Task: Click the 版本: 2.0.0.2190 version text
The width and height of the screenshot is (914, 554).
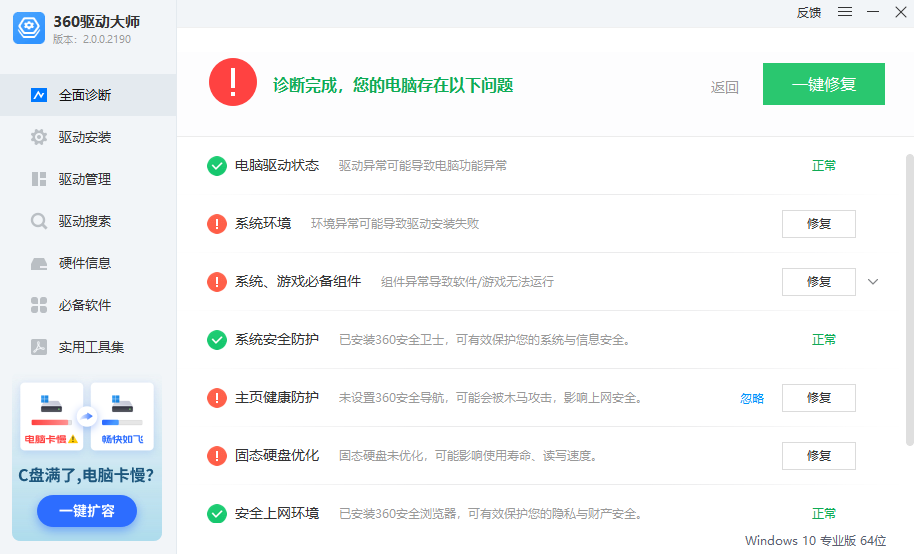Action: click(x=92, y=39)
